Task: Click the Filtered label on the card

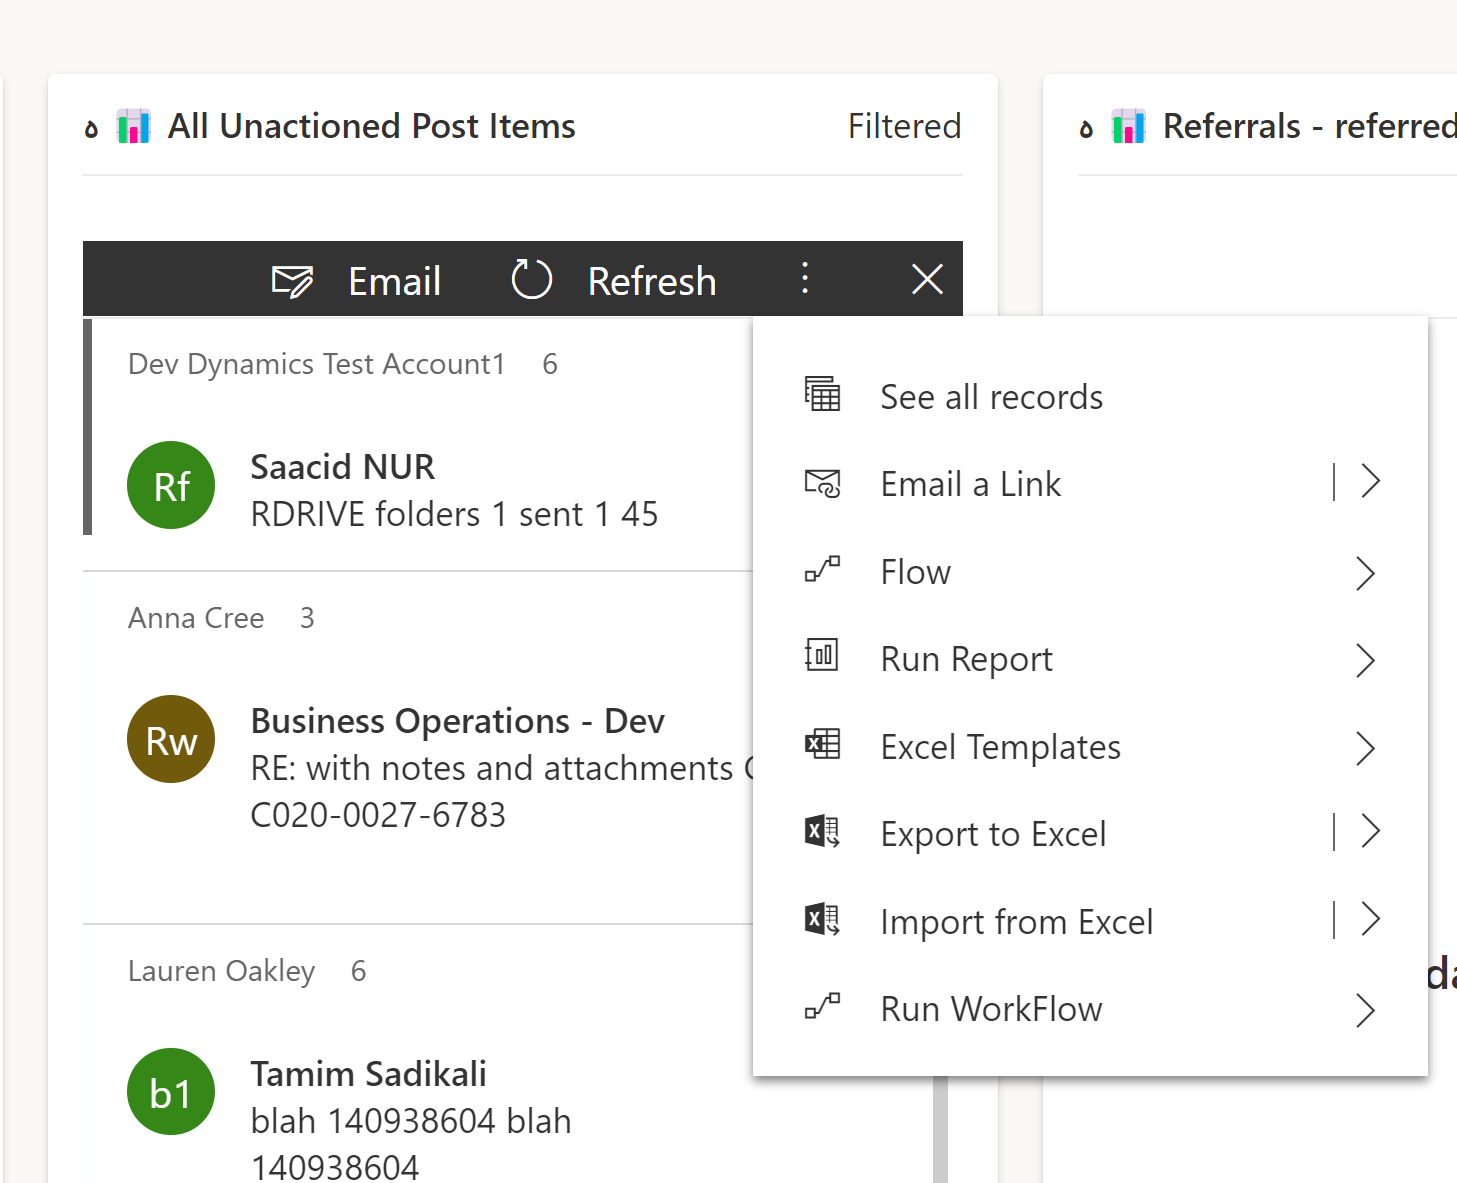Action: tap(904, 126)
